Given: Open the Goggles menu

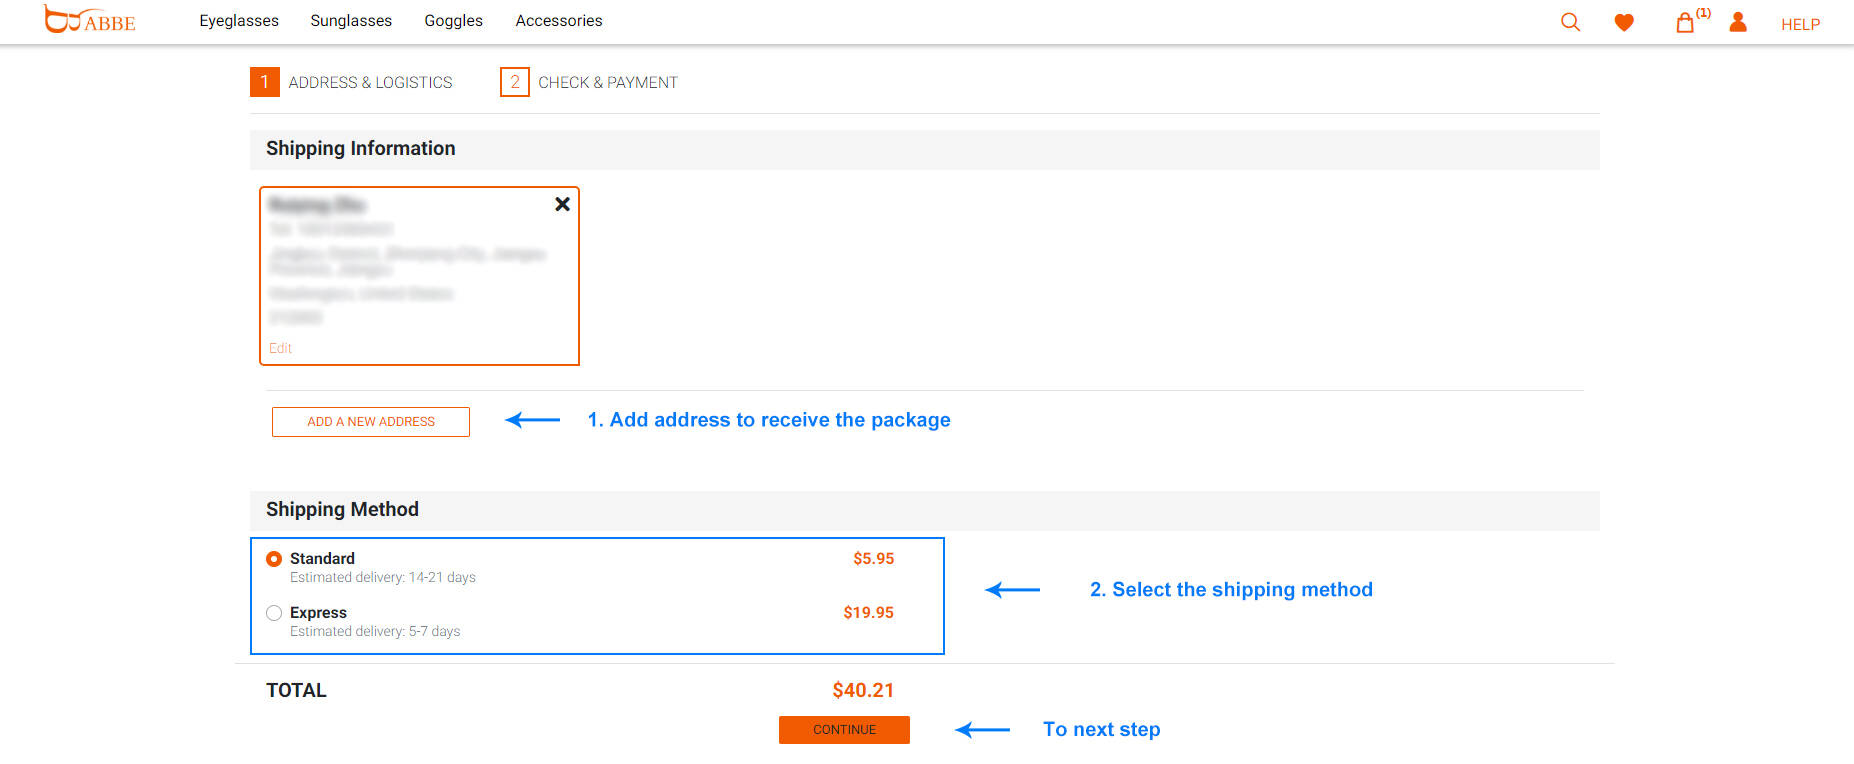Looking at the screenshot, I should [453, 21].
